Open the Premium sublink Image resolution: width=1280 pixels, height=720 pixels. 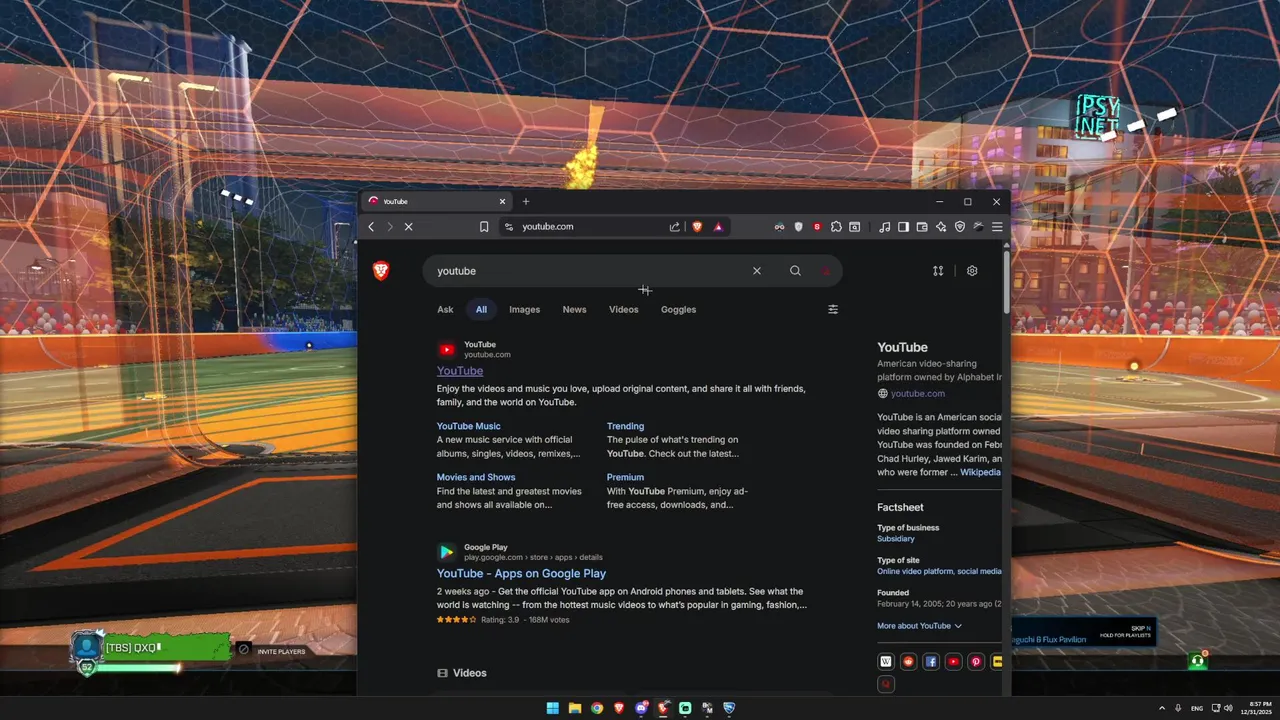pos(625,477)
